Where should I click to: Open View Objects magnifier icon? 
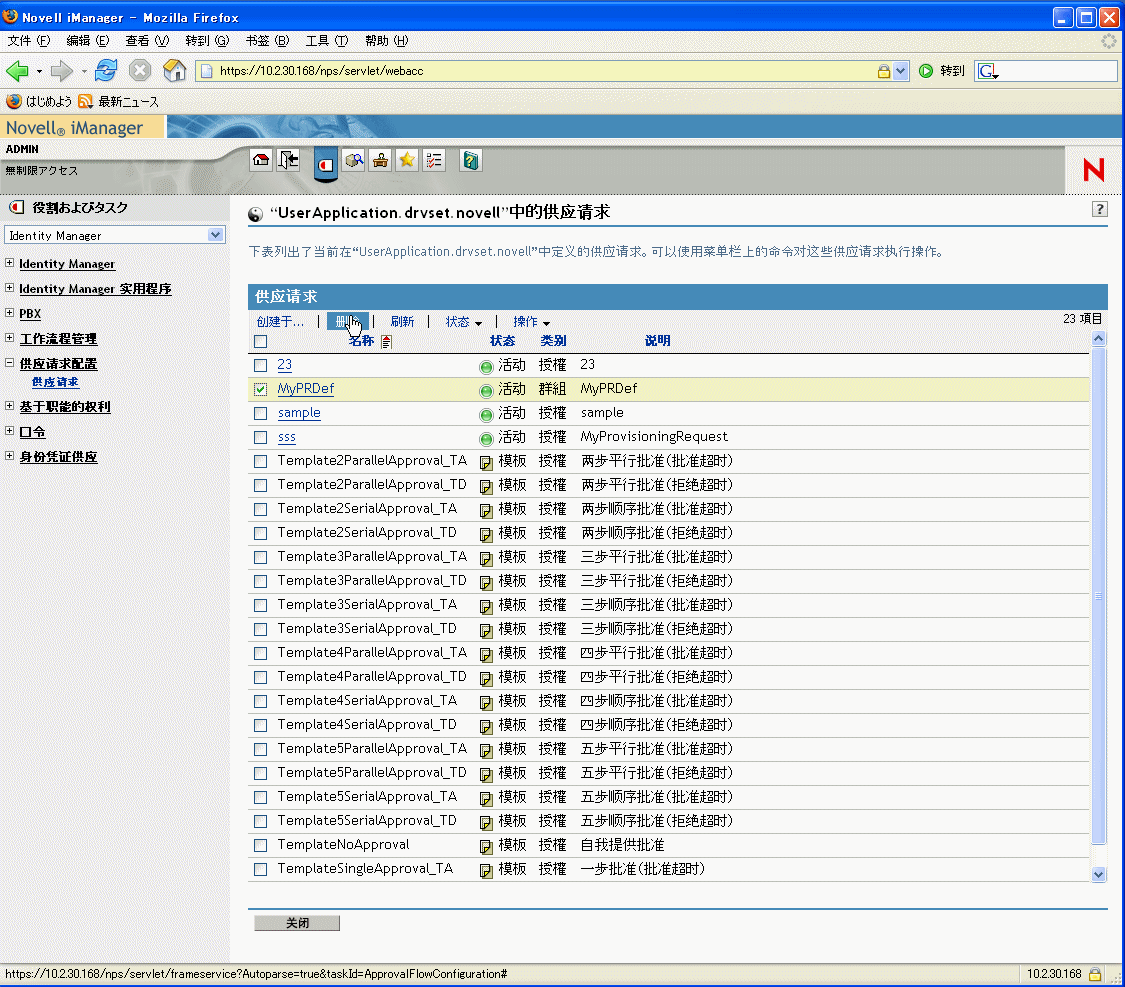(354, 160)
